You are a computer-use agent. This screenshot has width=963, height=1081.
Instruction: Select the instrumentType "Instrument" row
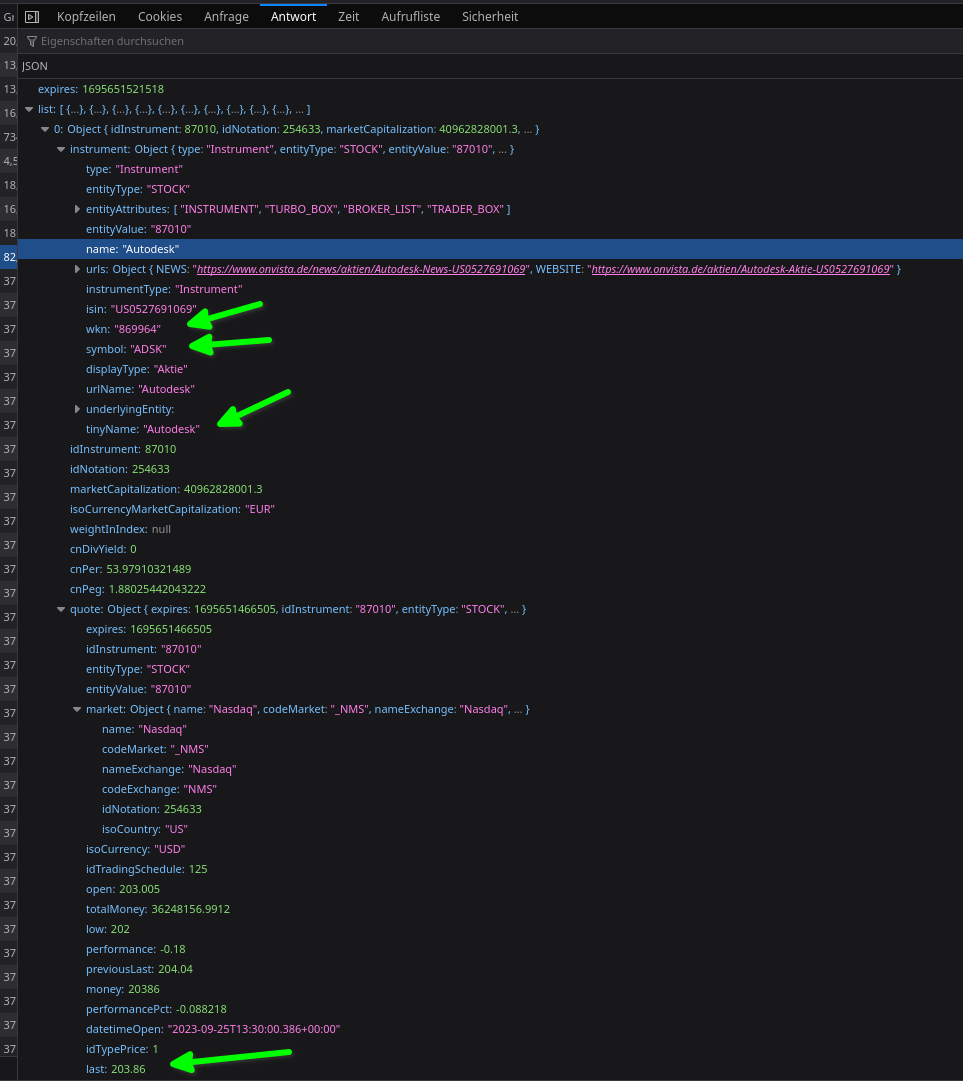(x=490, y=289)
